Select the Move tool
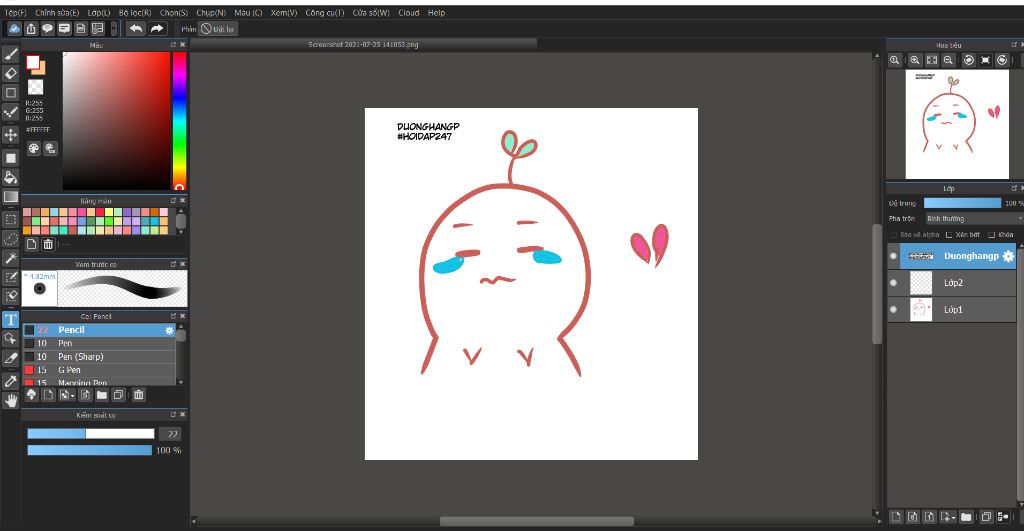Screen dimensions: 1024x531 point(10,135)
